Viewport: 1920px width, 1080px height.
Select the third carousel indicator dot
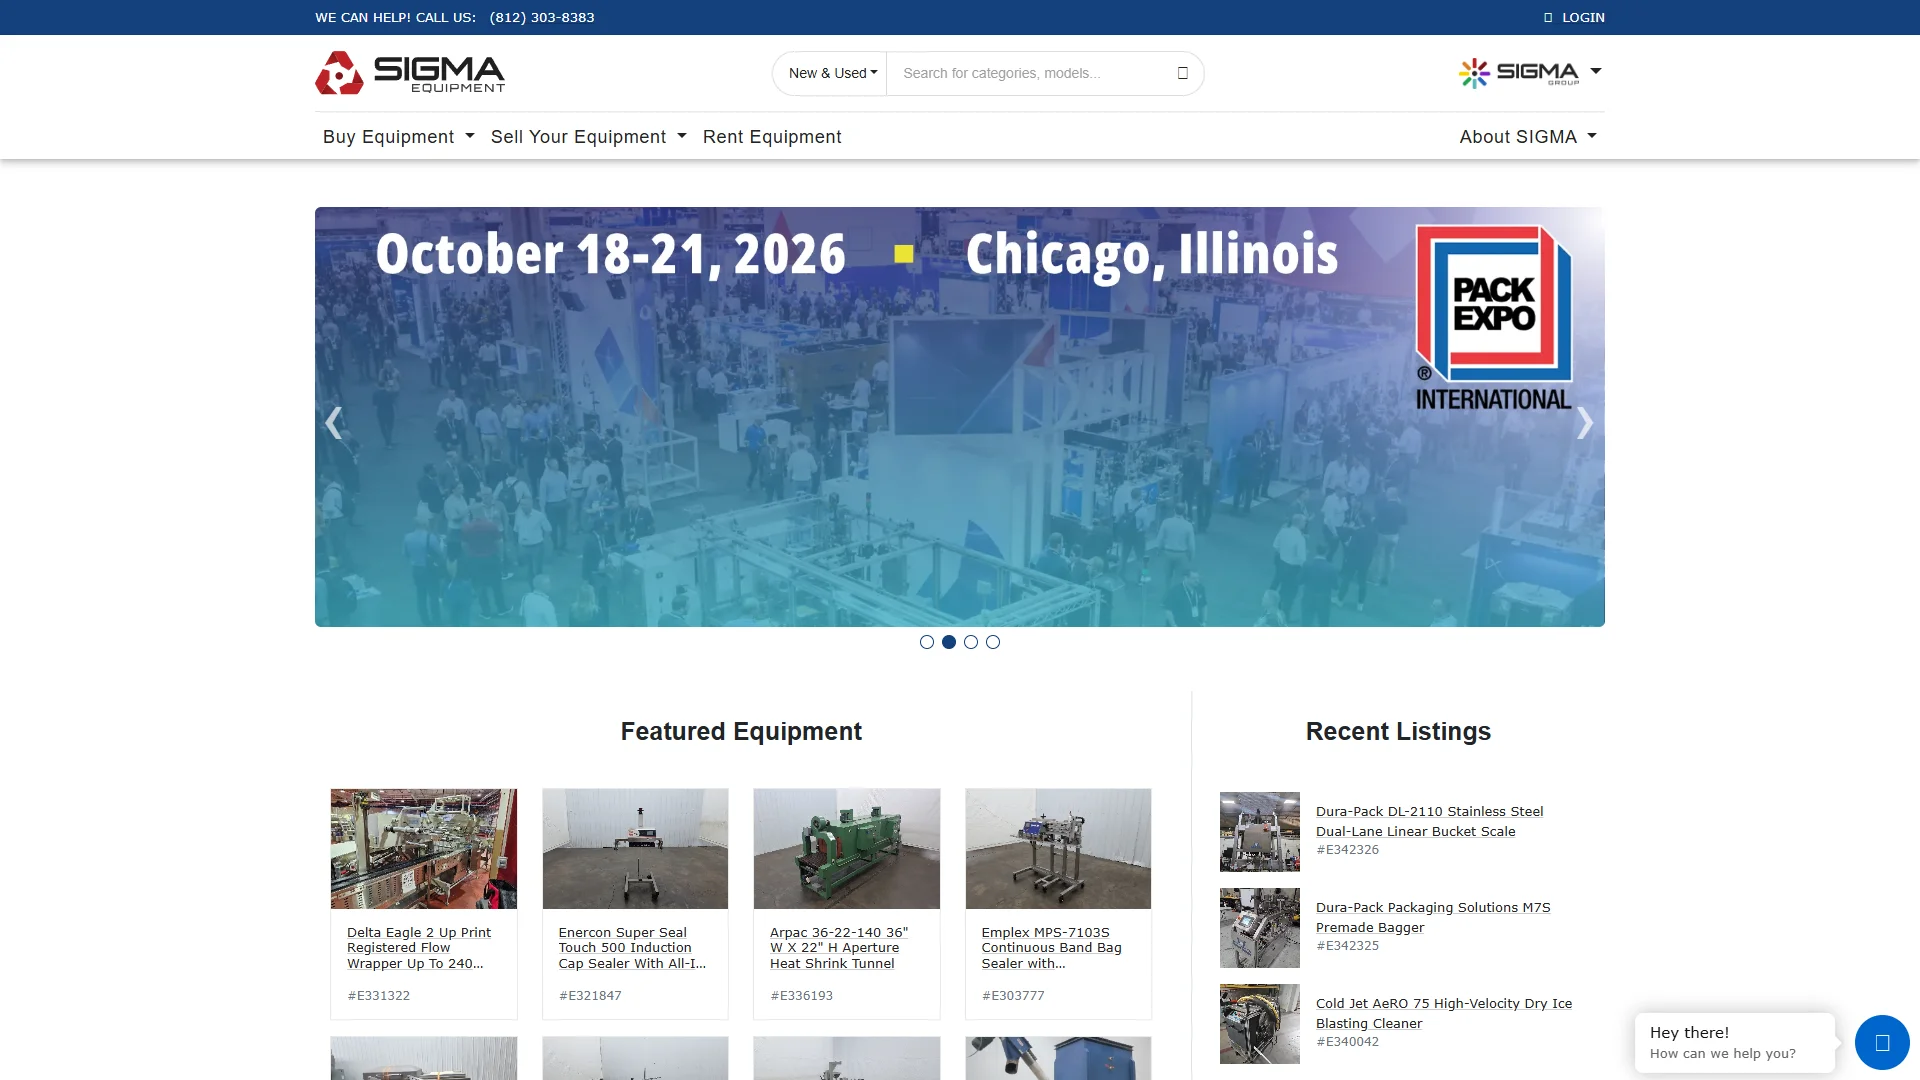[971, 642]
